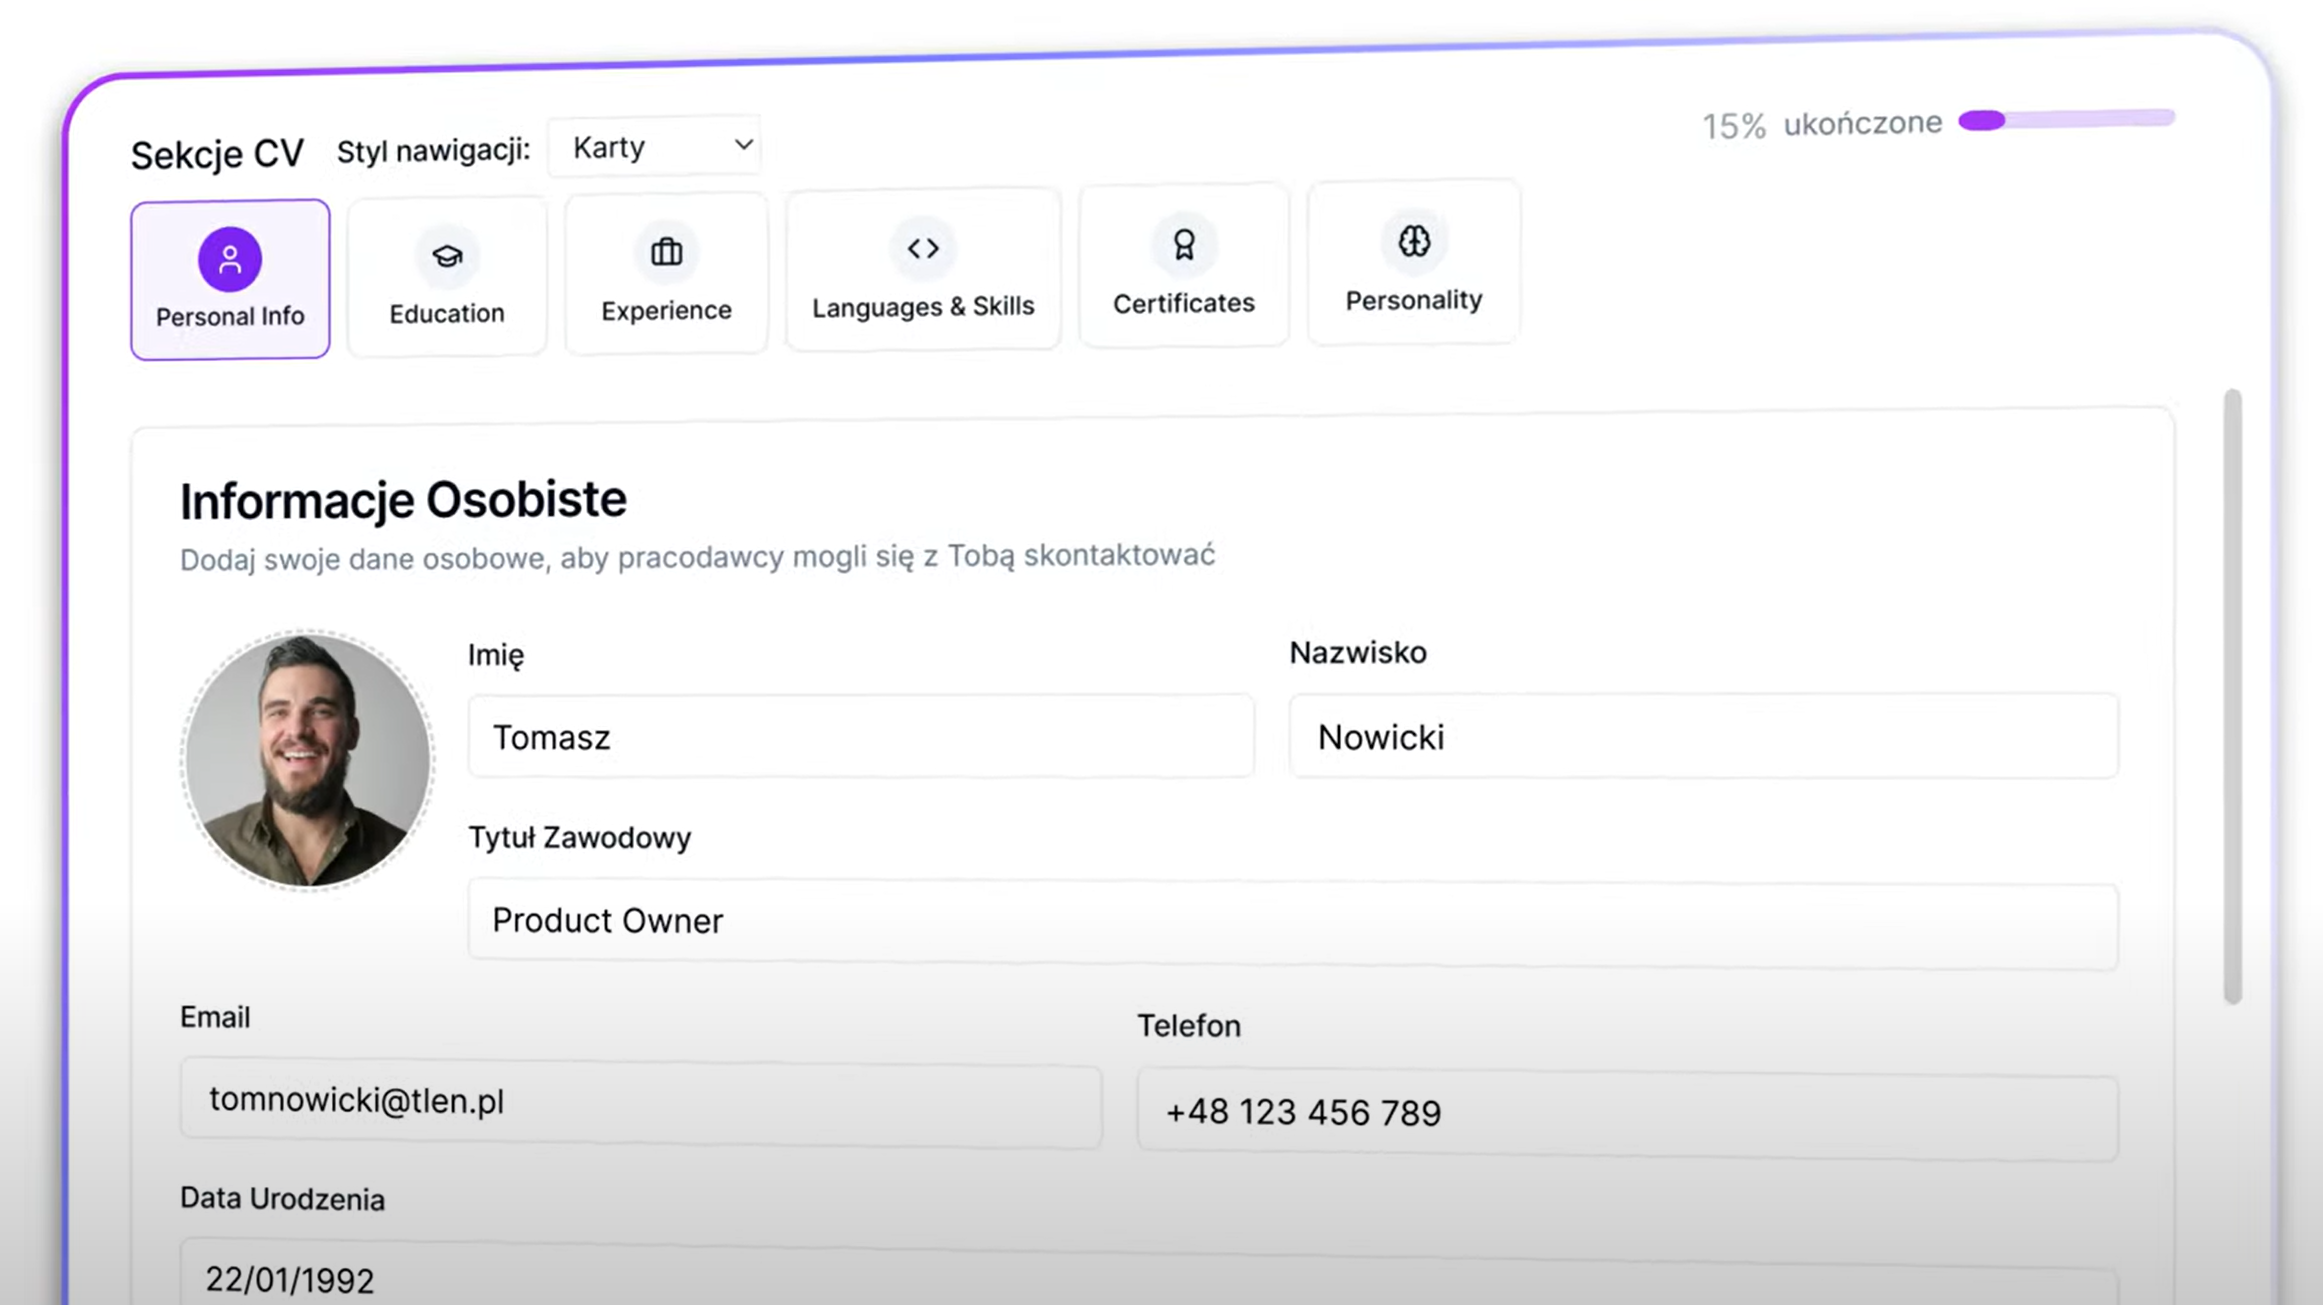This screenshot has height=1305, width=2323.
Task: Click the Tytuł Zawodowy Product Owner field
Action: coord(1292,922)
